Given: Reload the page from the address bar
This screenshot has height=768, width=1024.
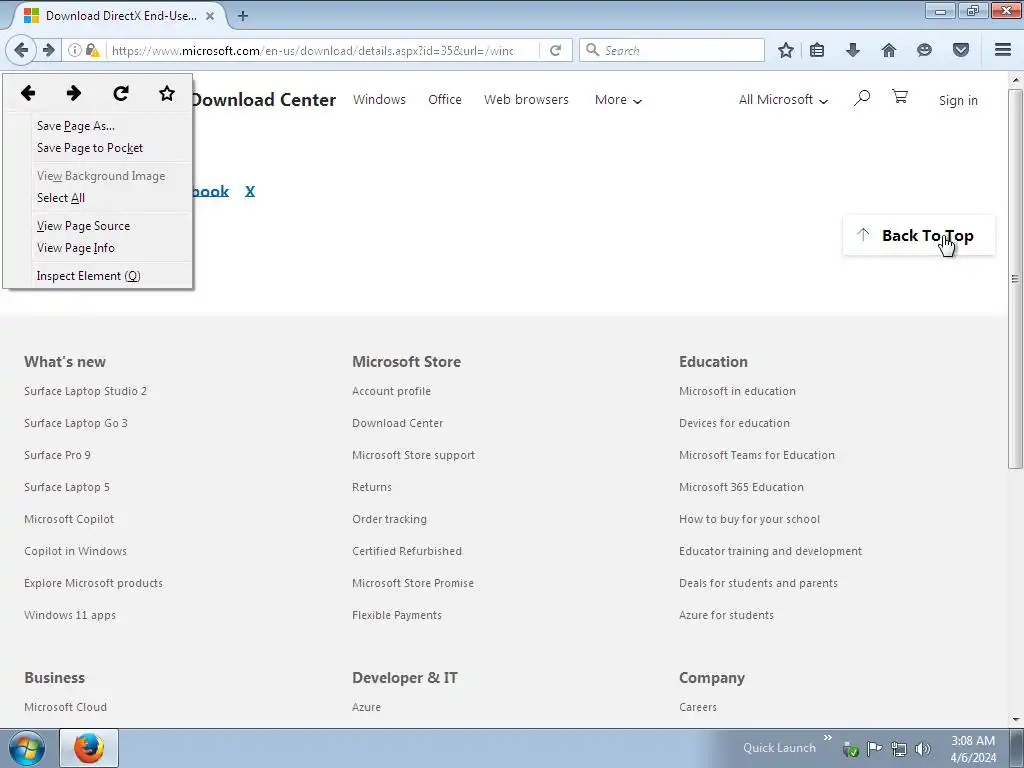Looking at the screenshot, I should (x=556, y=50).
